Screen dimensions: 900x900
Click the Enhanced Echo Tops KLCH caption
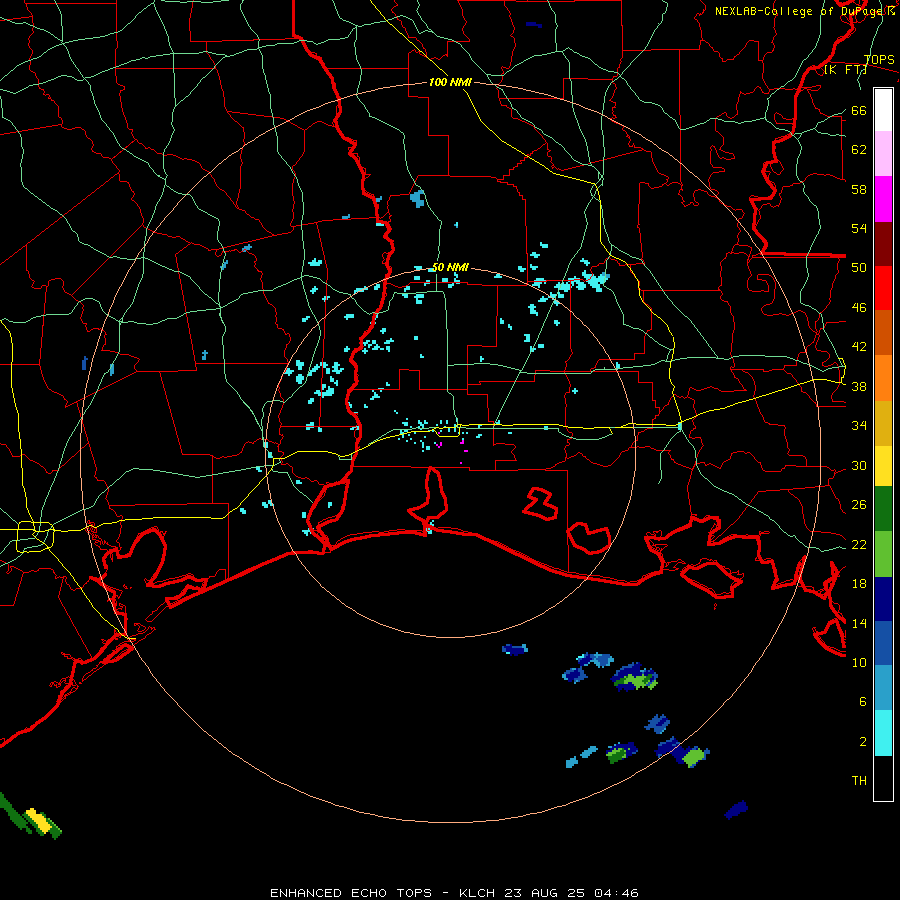454,893
